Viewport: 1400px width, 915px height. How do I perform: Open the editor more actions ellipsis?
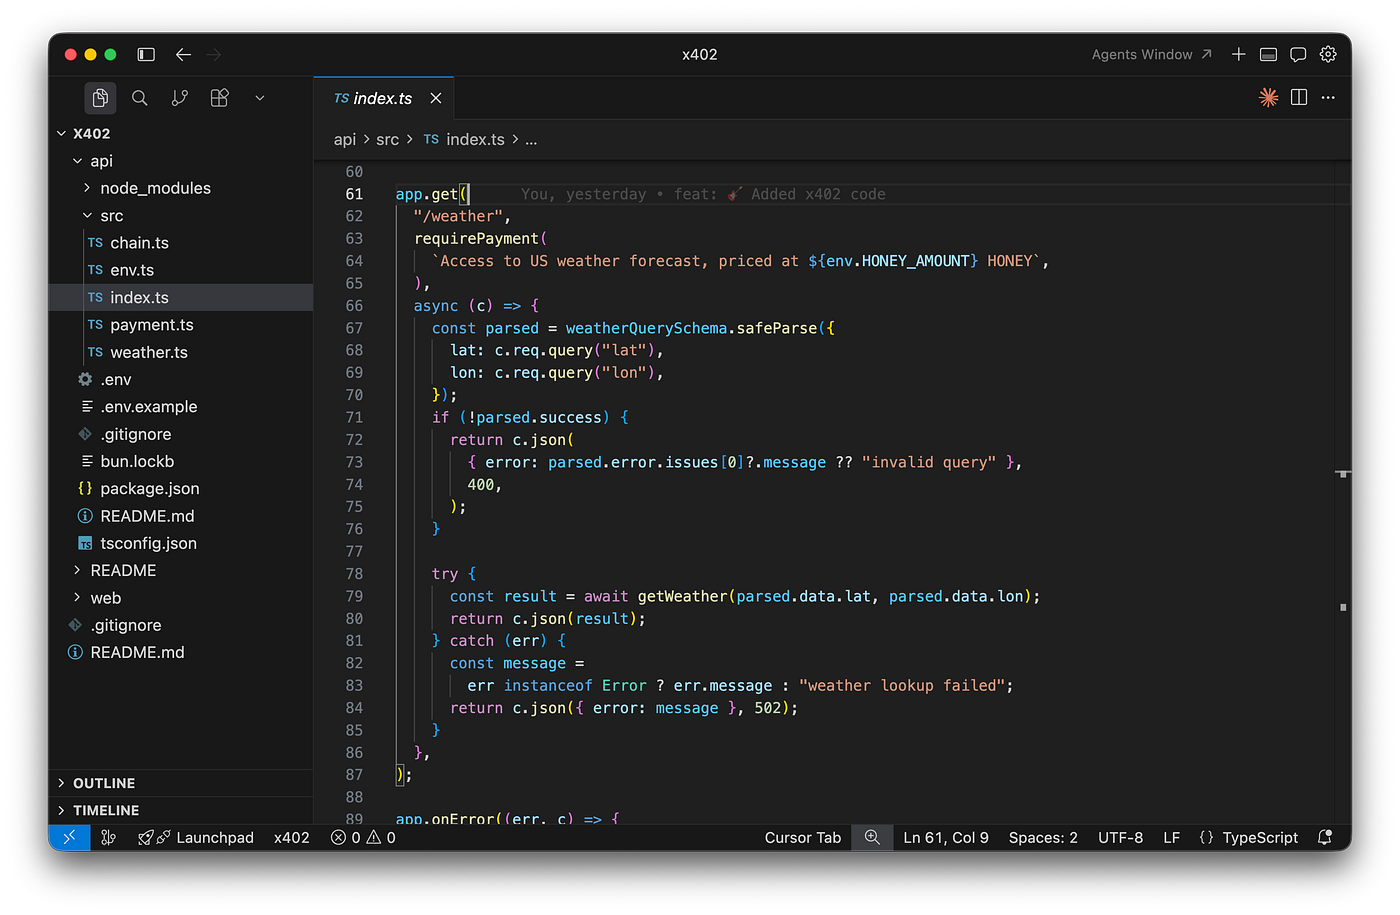pos(1328,97)
